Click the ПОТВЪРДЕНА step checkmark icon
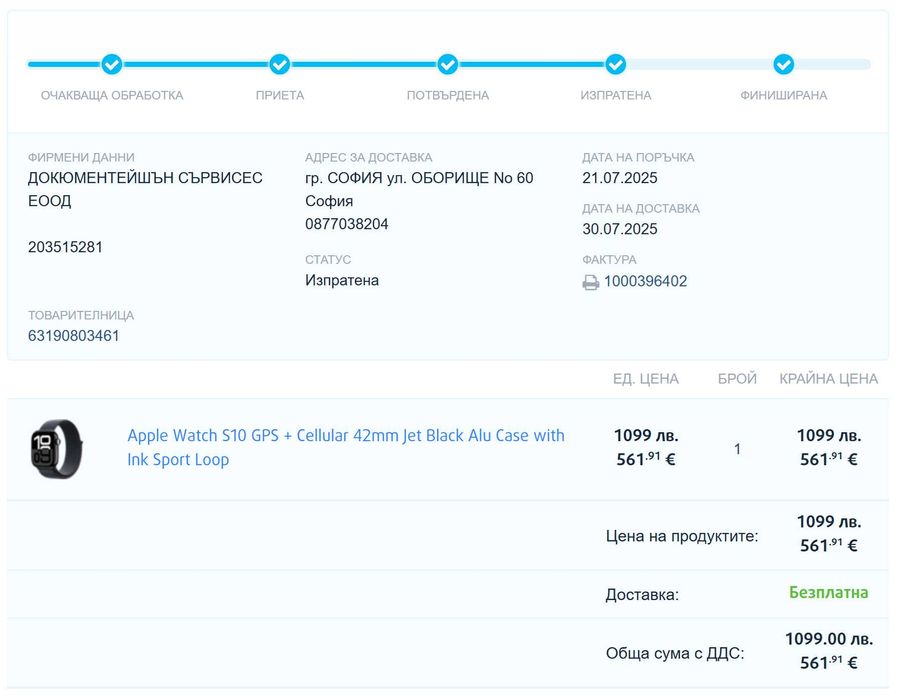The height and width of the screenshot is (700, 897). pyautogui.click(x=448, y=64)
